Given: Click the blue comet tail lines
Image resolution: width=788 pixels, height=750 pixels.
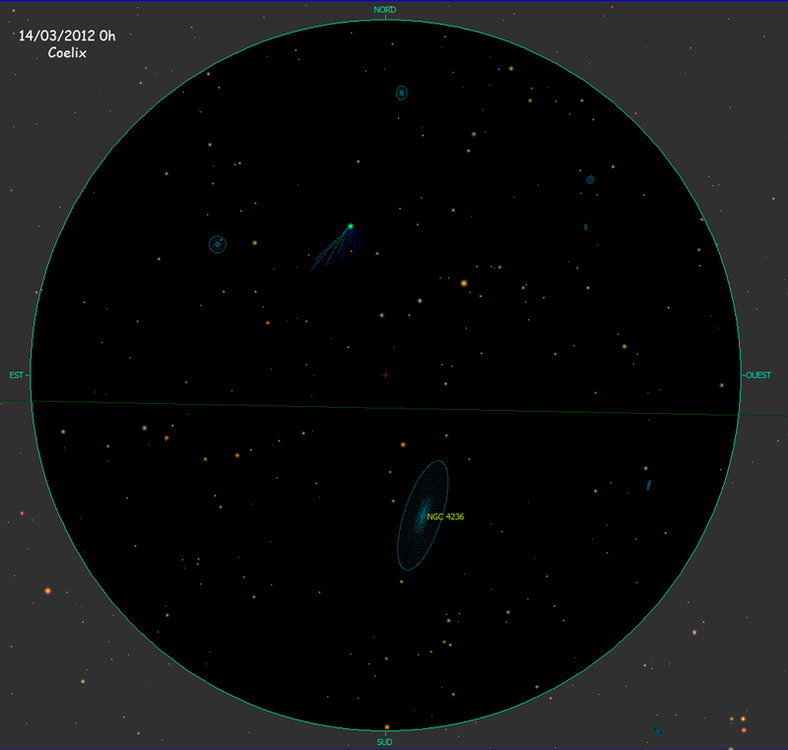Looking at the screenshot, I should [x=336, y=246].
